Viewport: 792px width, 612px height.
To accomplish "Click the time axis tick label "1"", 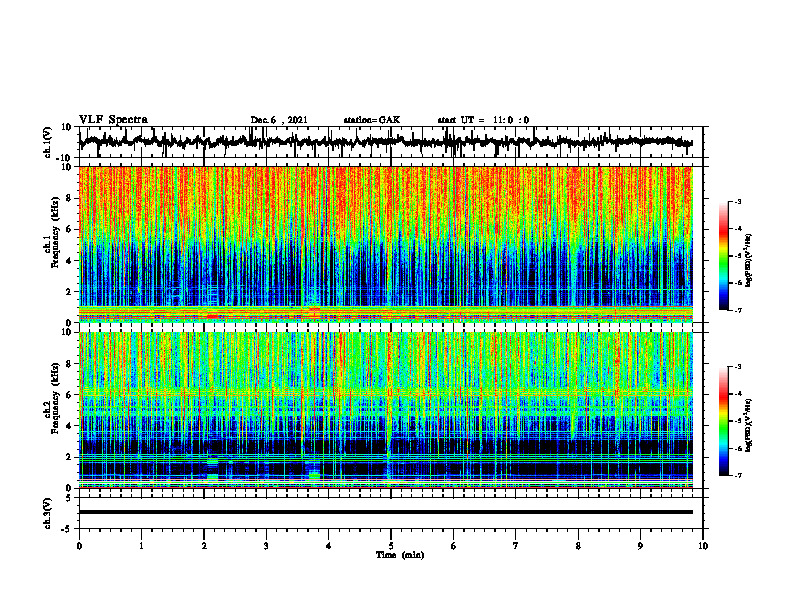I will click(141, 546).
